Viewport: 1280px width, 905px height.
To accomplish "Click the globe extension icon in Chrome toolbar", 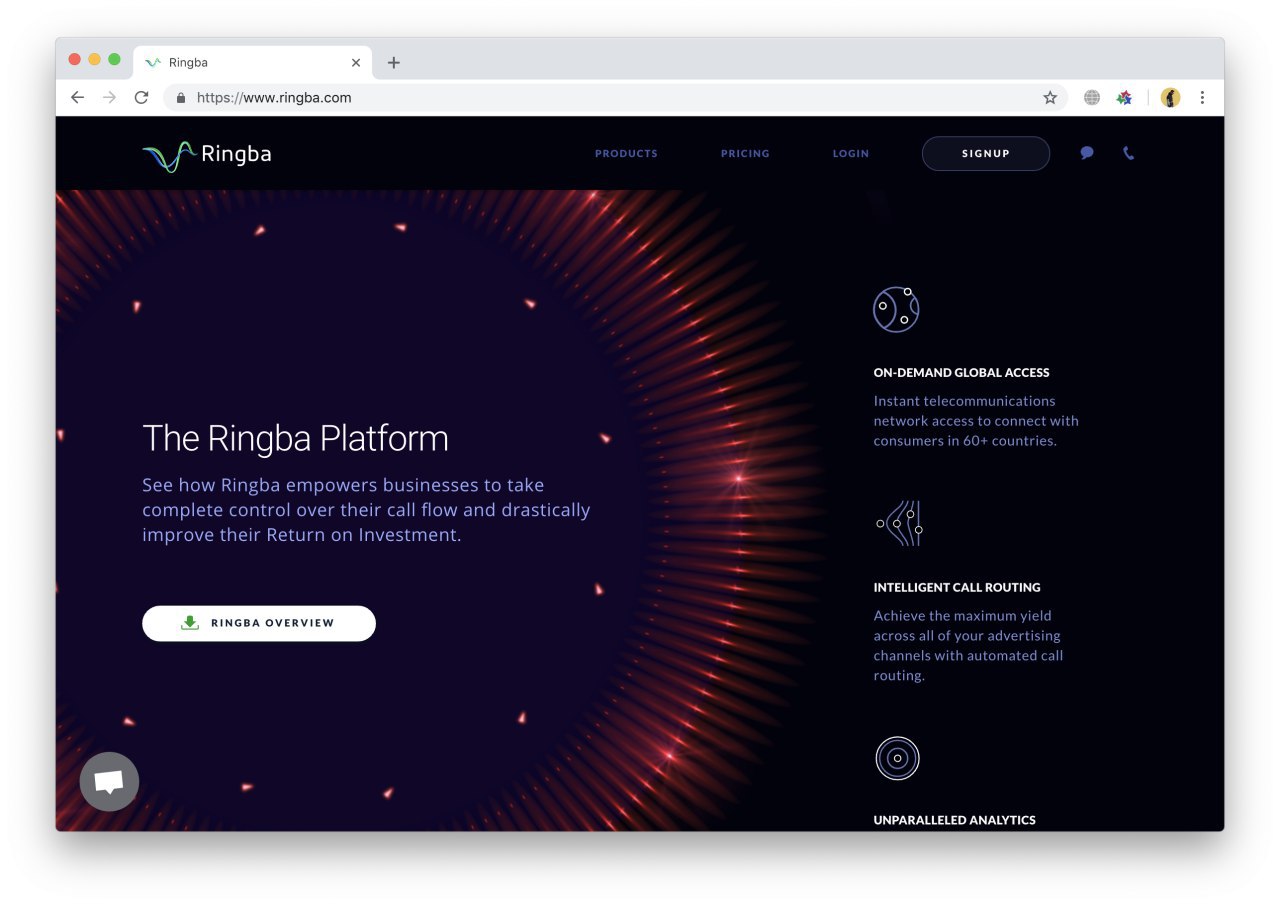I will [1092, 98].
